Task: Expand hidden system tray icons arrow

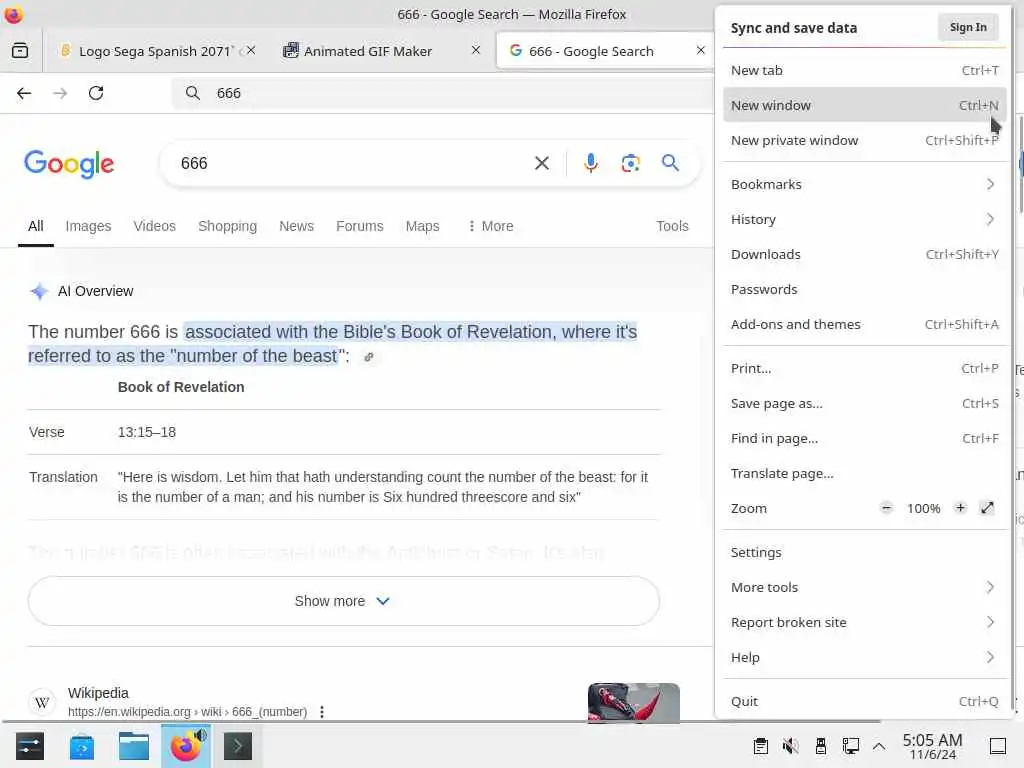Action: tap(879, 746)
